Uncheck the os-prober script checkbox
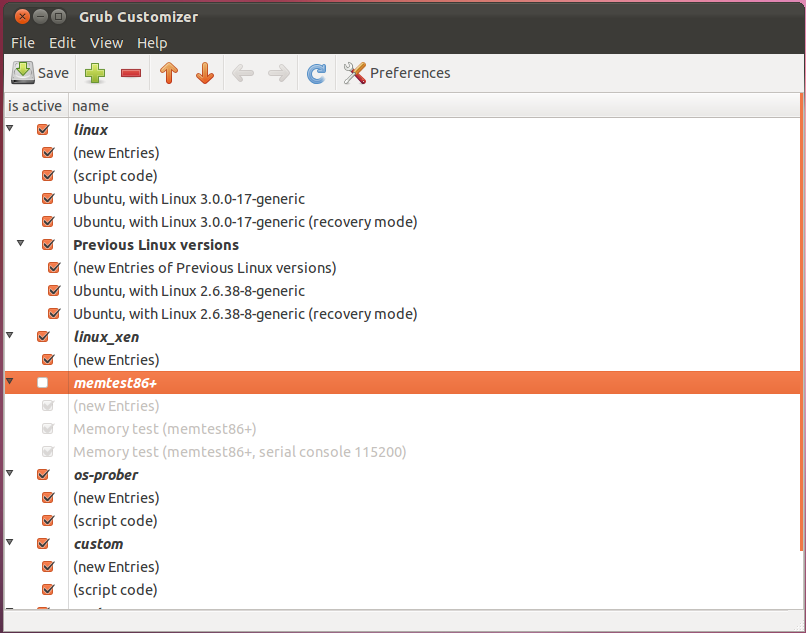 pos(43,474)
